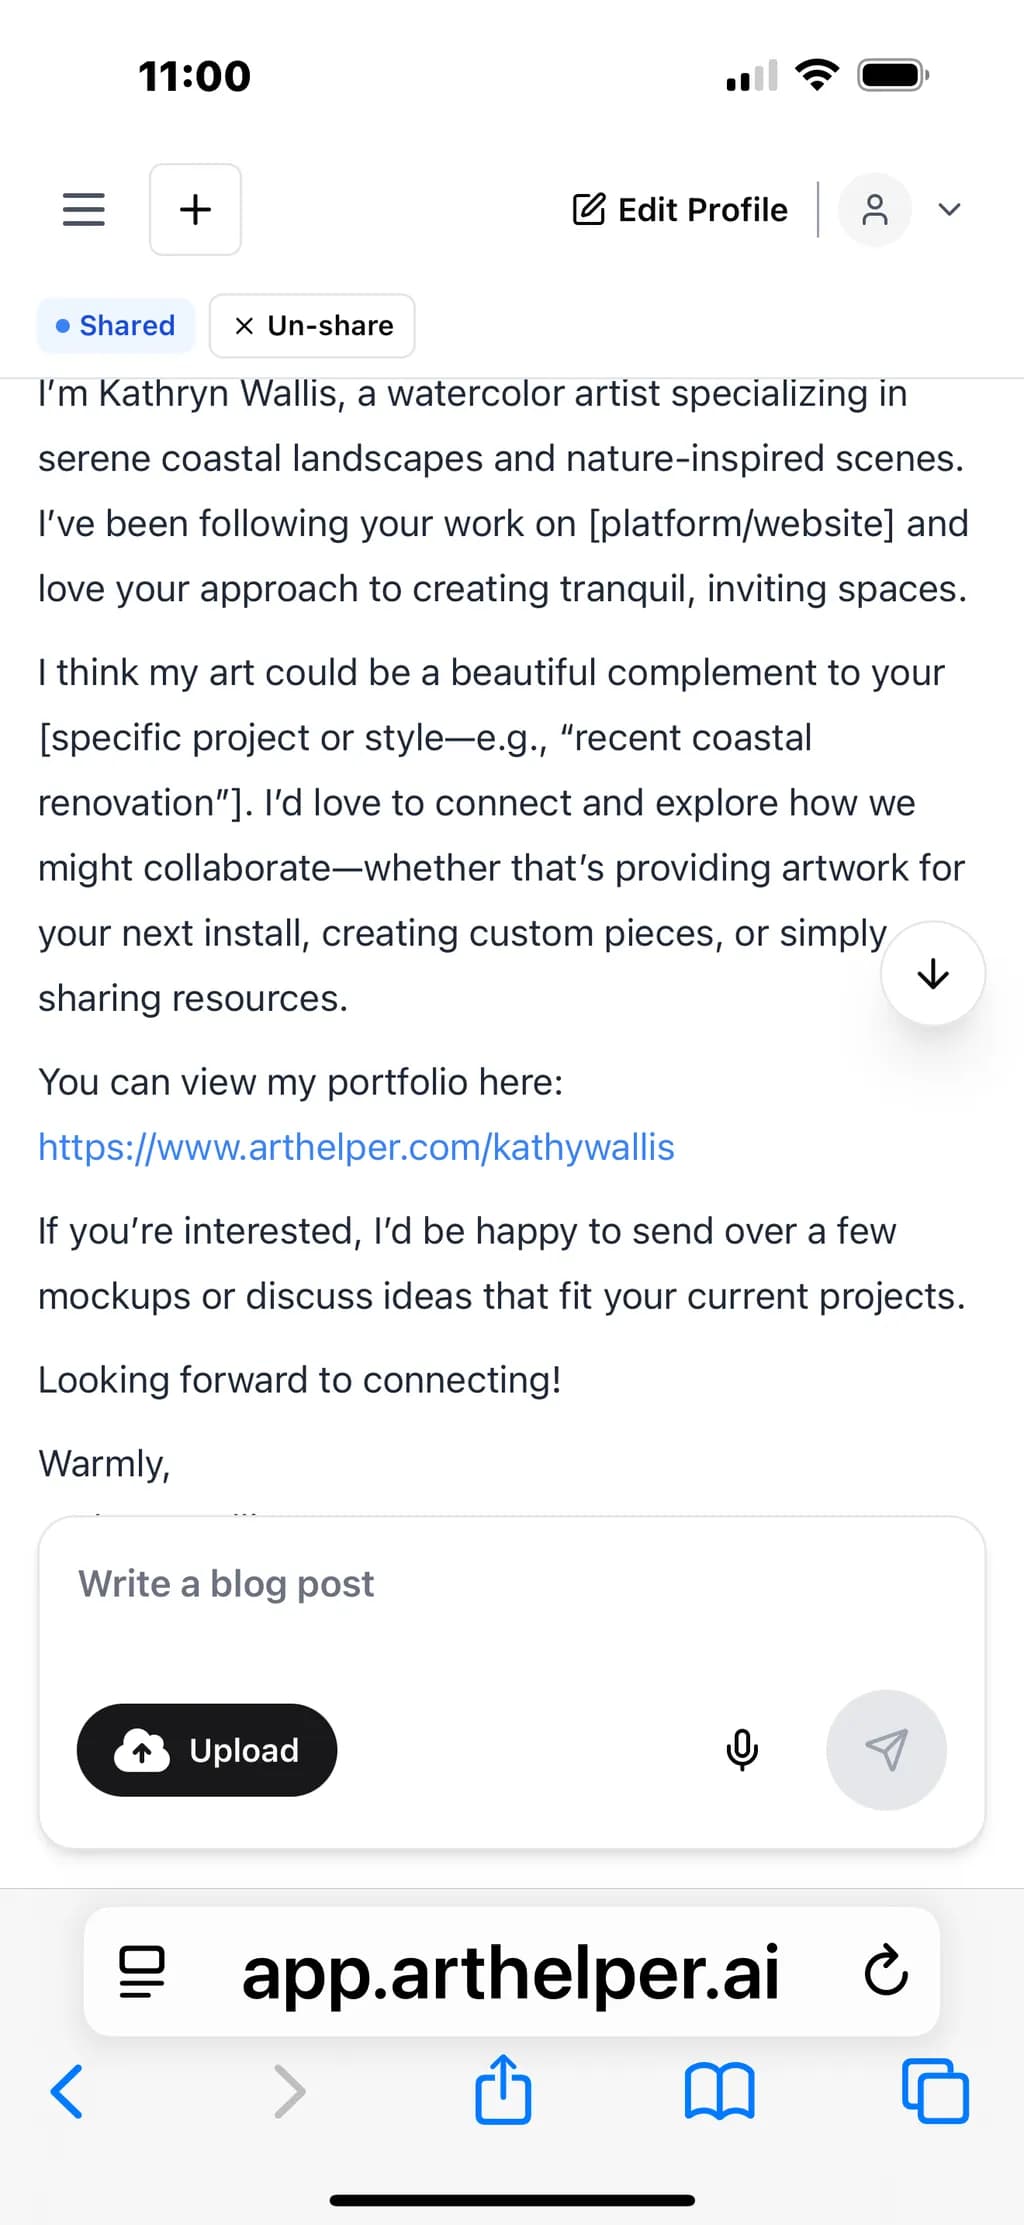Jump to bottom with down arrow
This screenshot has height=2225, width=1024.
(932, 973)
